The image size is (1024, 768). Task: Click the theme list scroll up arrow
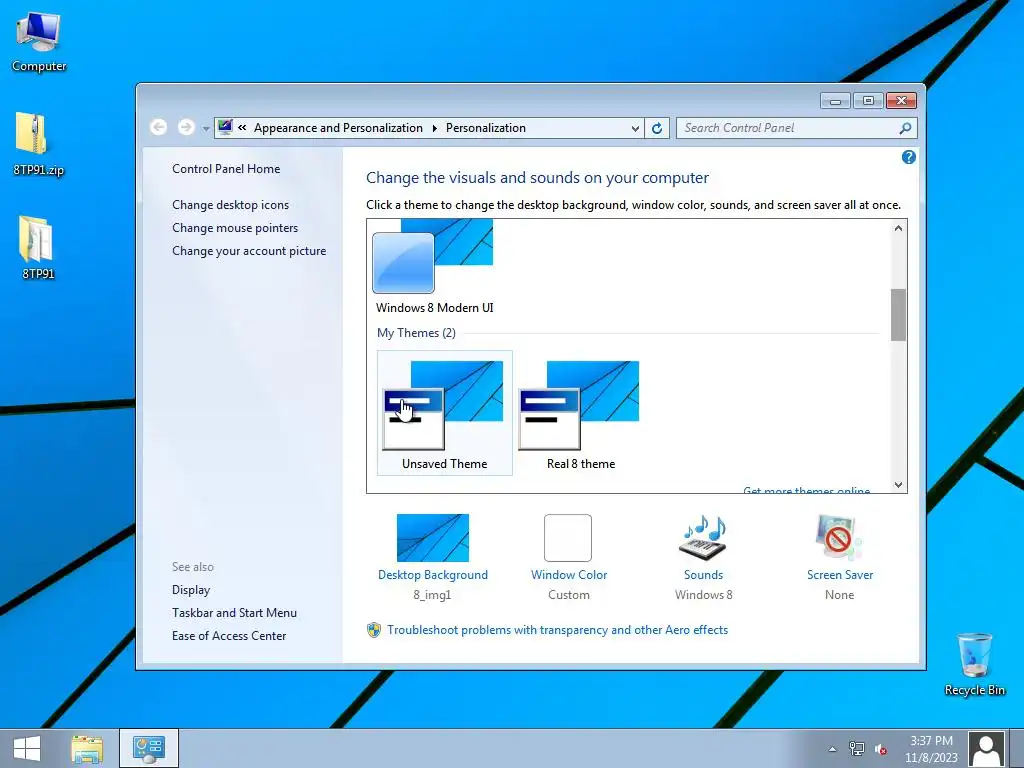(898, 228)
